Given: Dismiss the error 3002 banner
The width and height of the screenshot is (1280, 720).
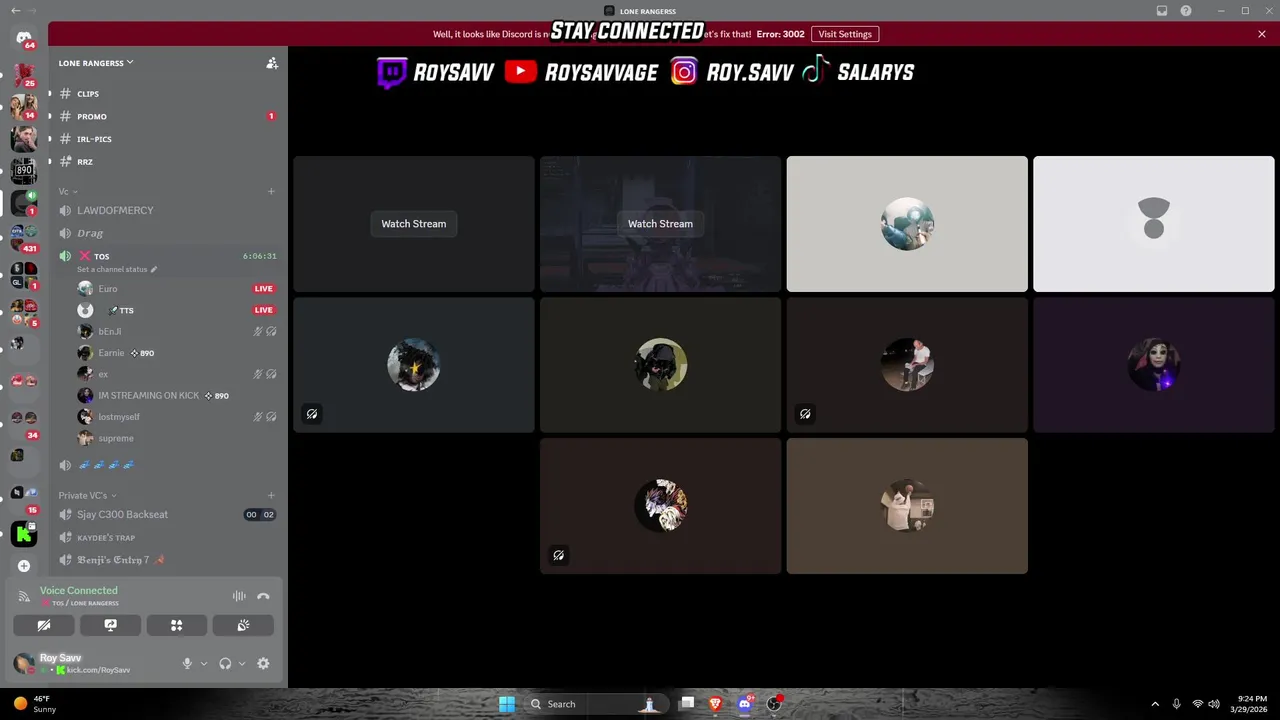Looking at the screenshot, I should coord(1262,34).
